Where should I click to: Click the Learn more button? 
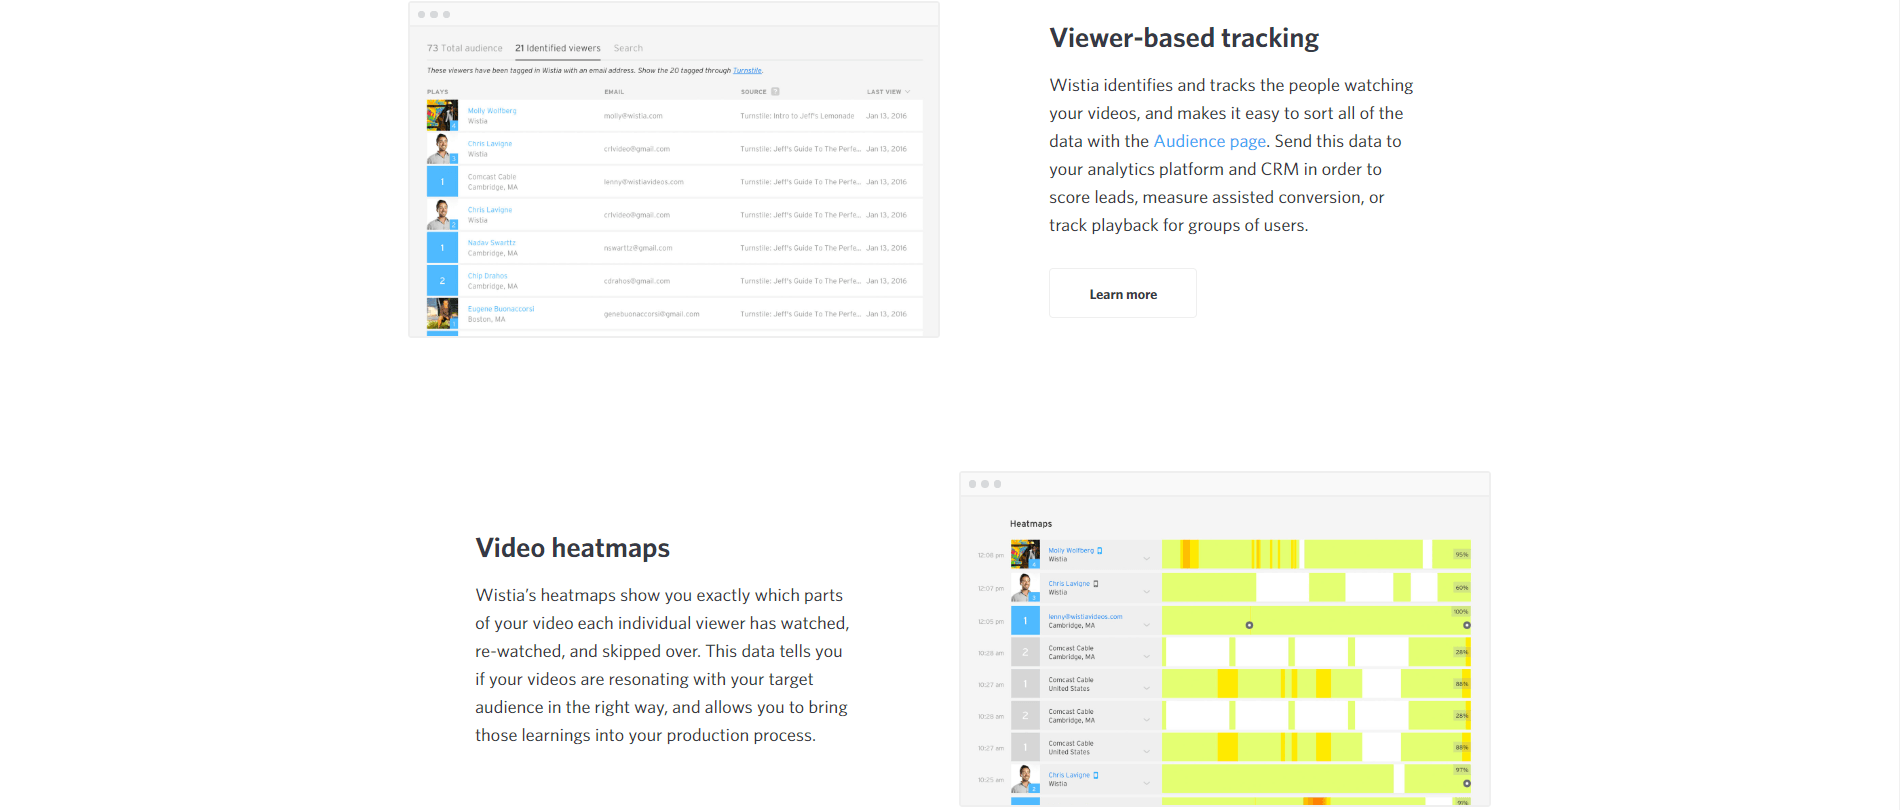1123,293
